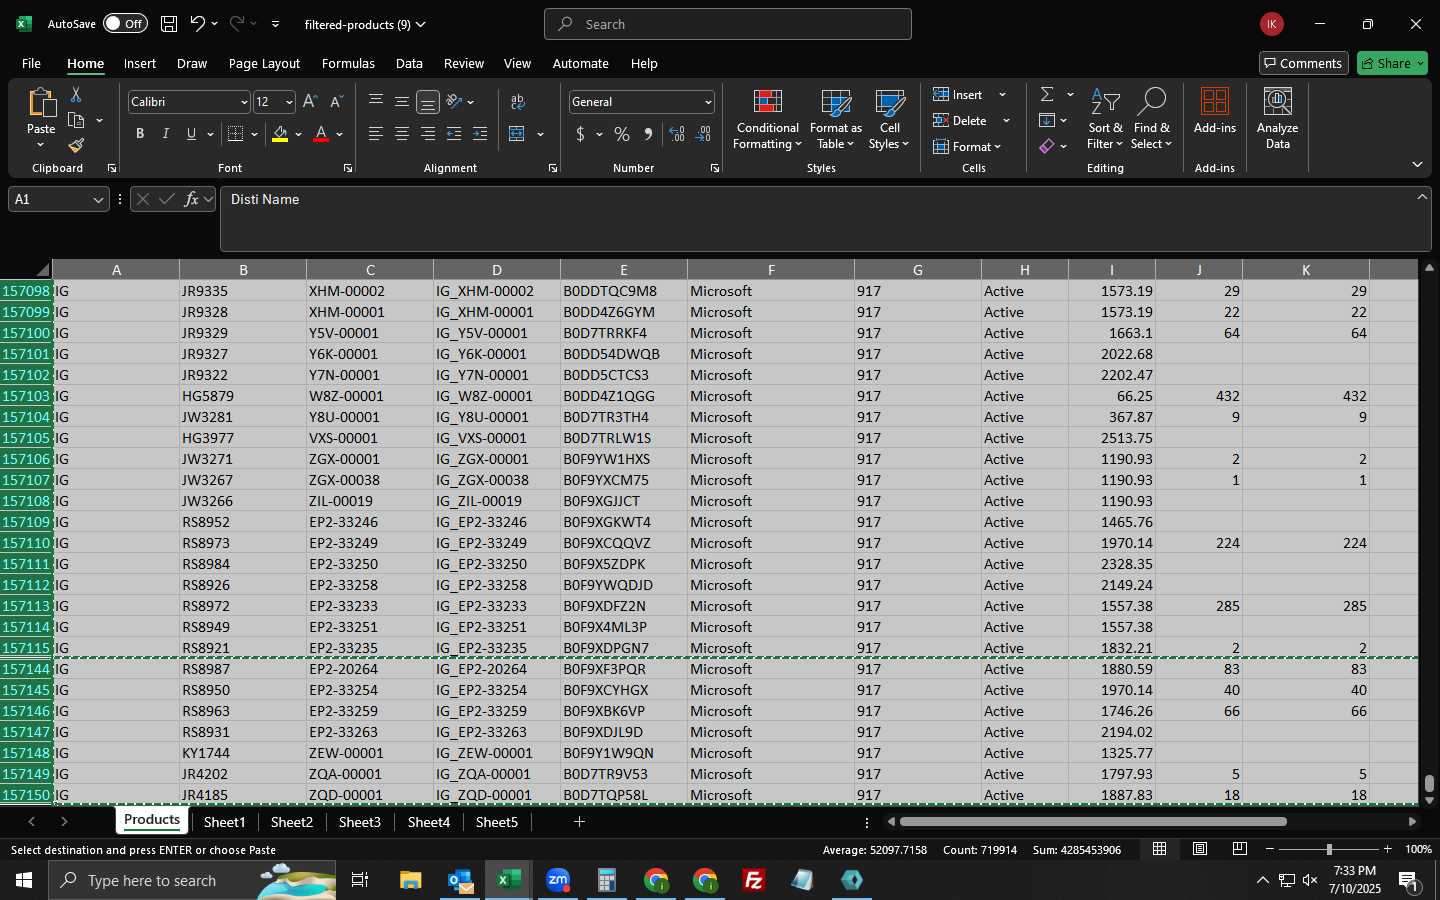Click the zoom slider handle
The height and width of the screenshot is (900, 1440).
click(1329, 849)
